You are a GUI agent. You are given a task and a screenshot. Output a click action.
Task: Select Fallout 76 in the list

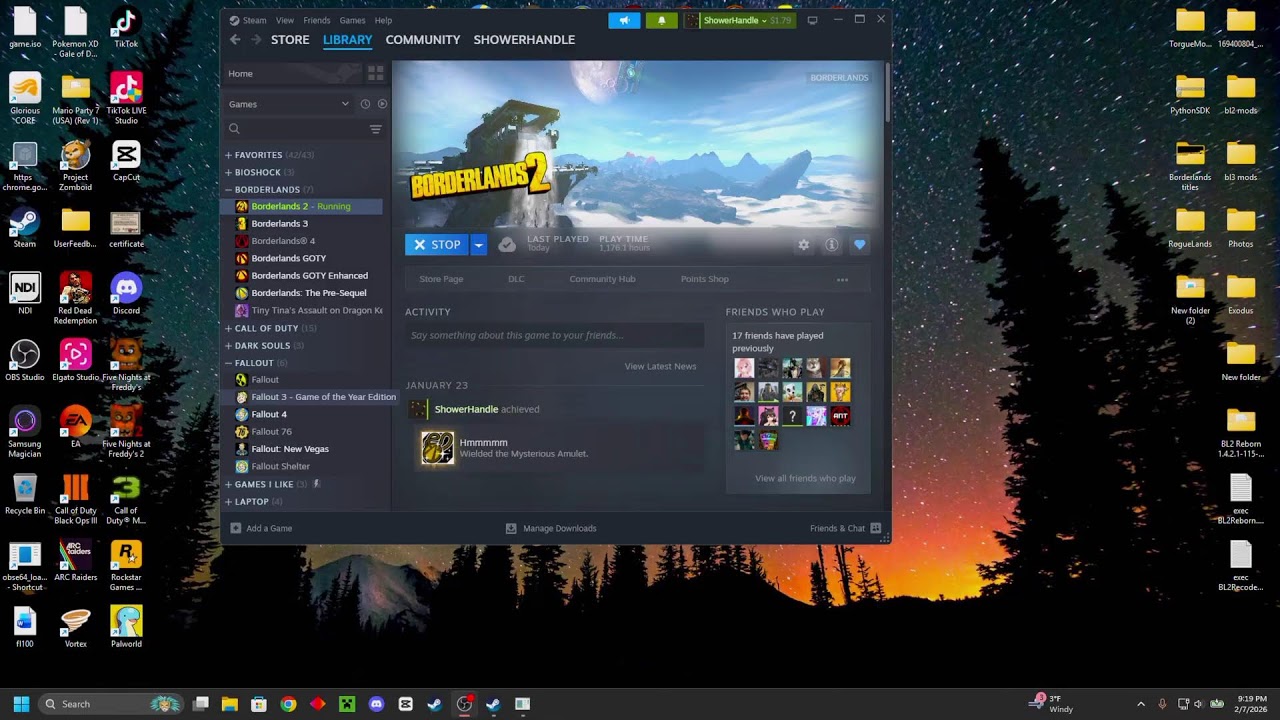[271, 431]
